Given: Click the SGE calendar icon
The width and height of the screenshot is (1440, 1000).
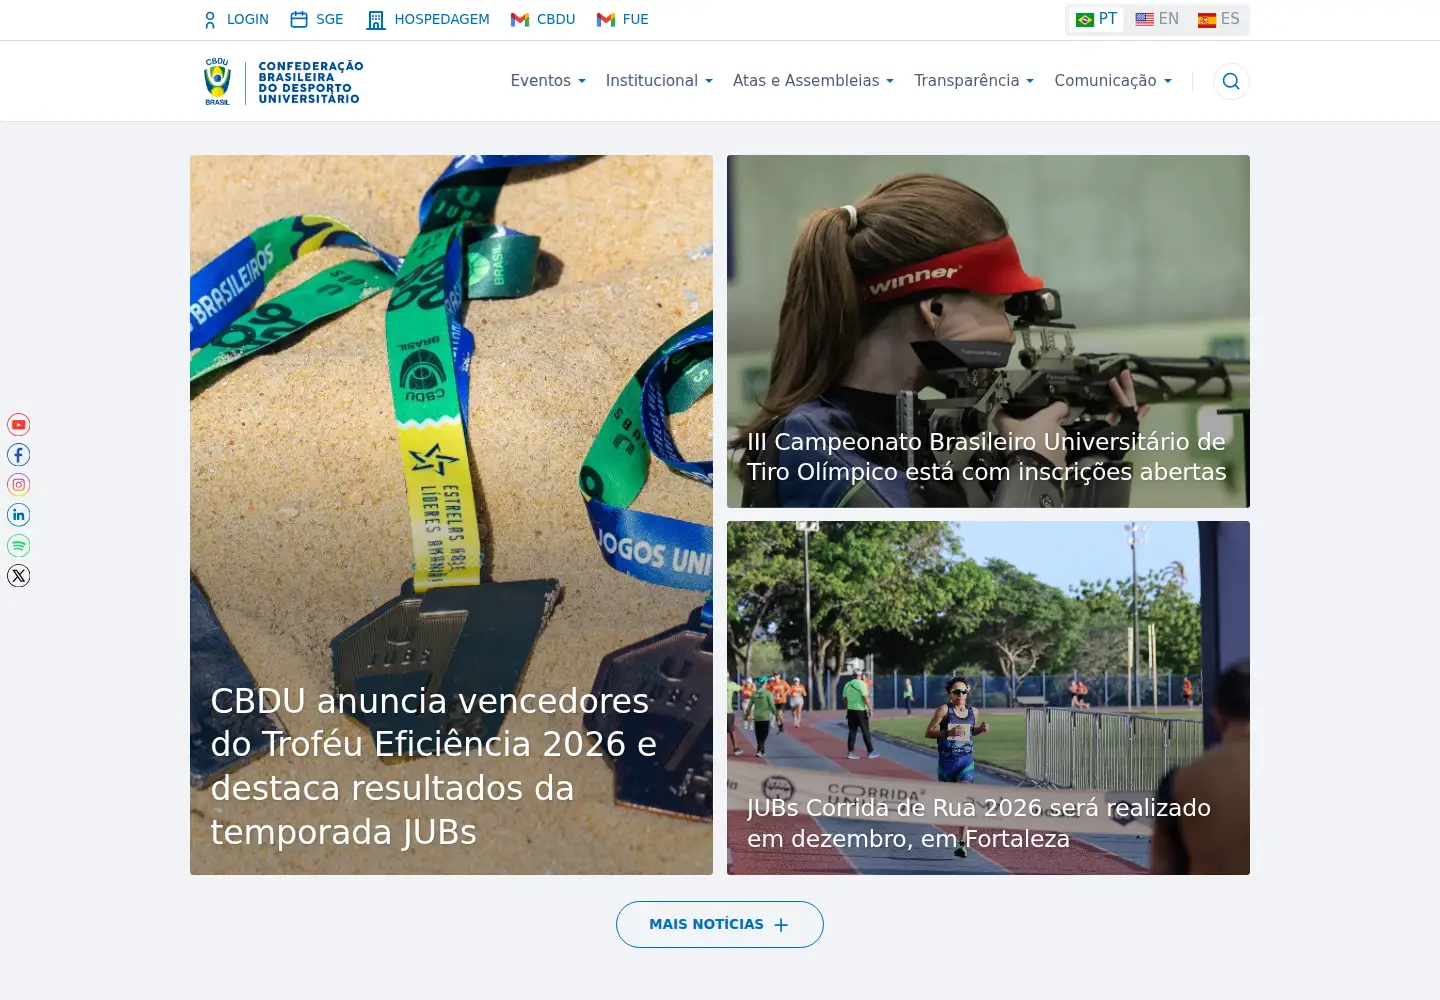Looking at the screenshot, I should click(x=299, y=19).
